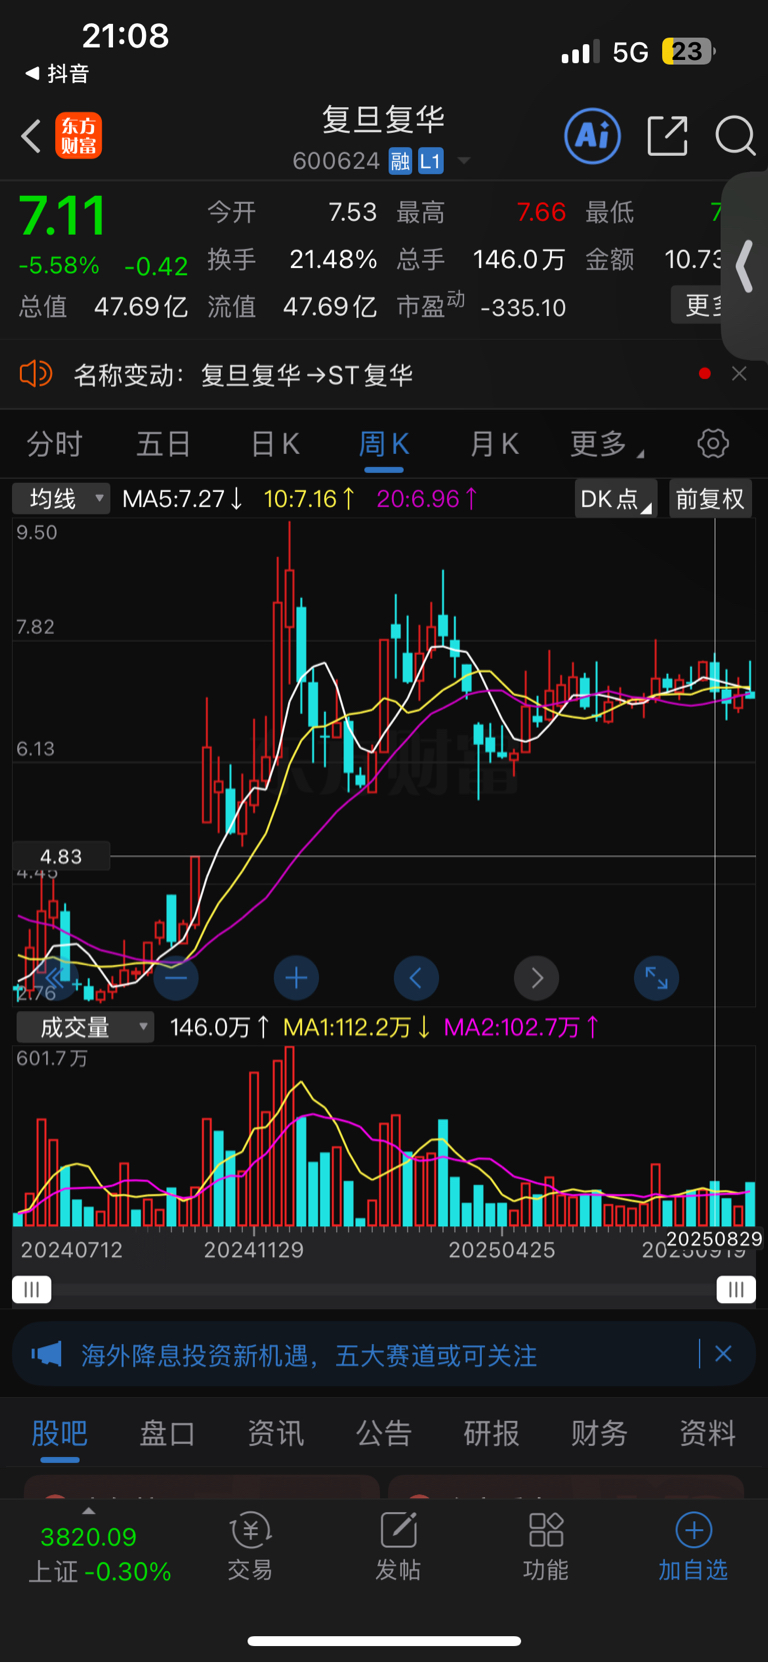Screen dimensions: 768x1663
Task: Open the 功能 functions grid
Action: pos(546,1546)
